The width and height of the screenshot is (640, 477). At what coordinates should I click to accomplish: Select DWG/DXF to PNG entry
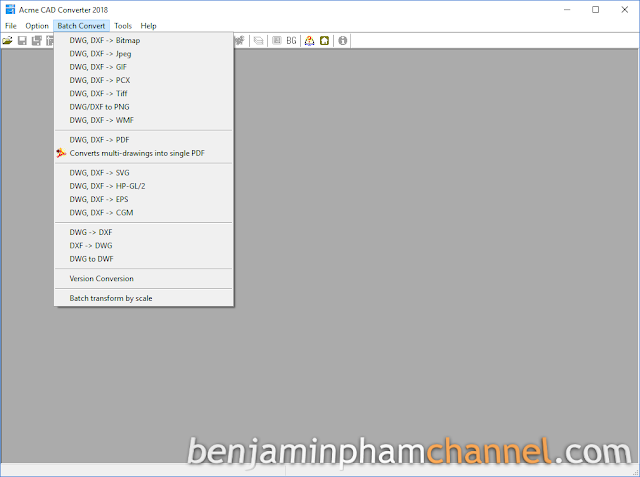coord(144,107)
